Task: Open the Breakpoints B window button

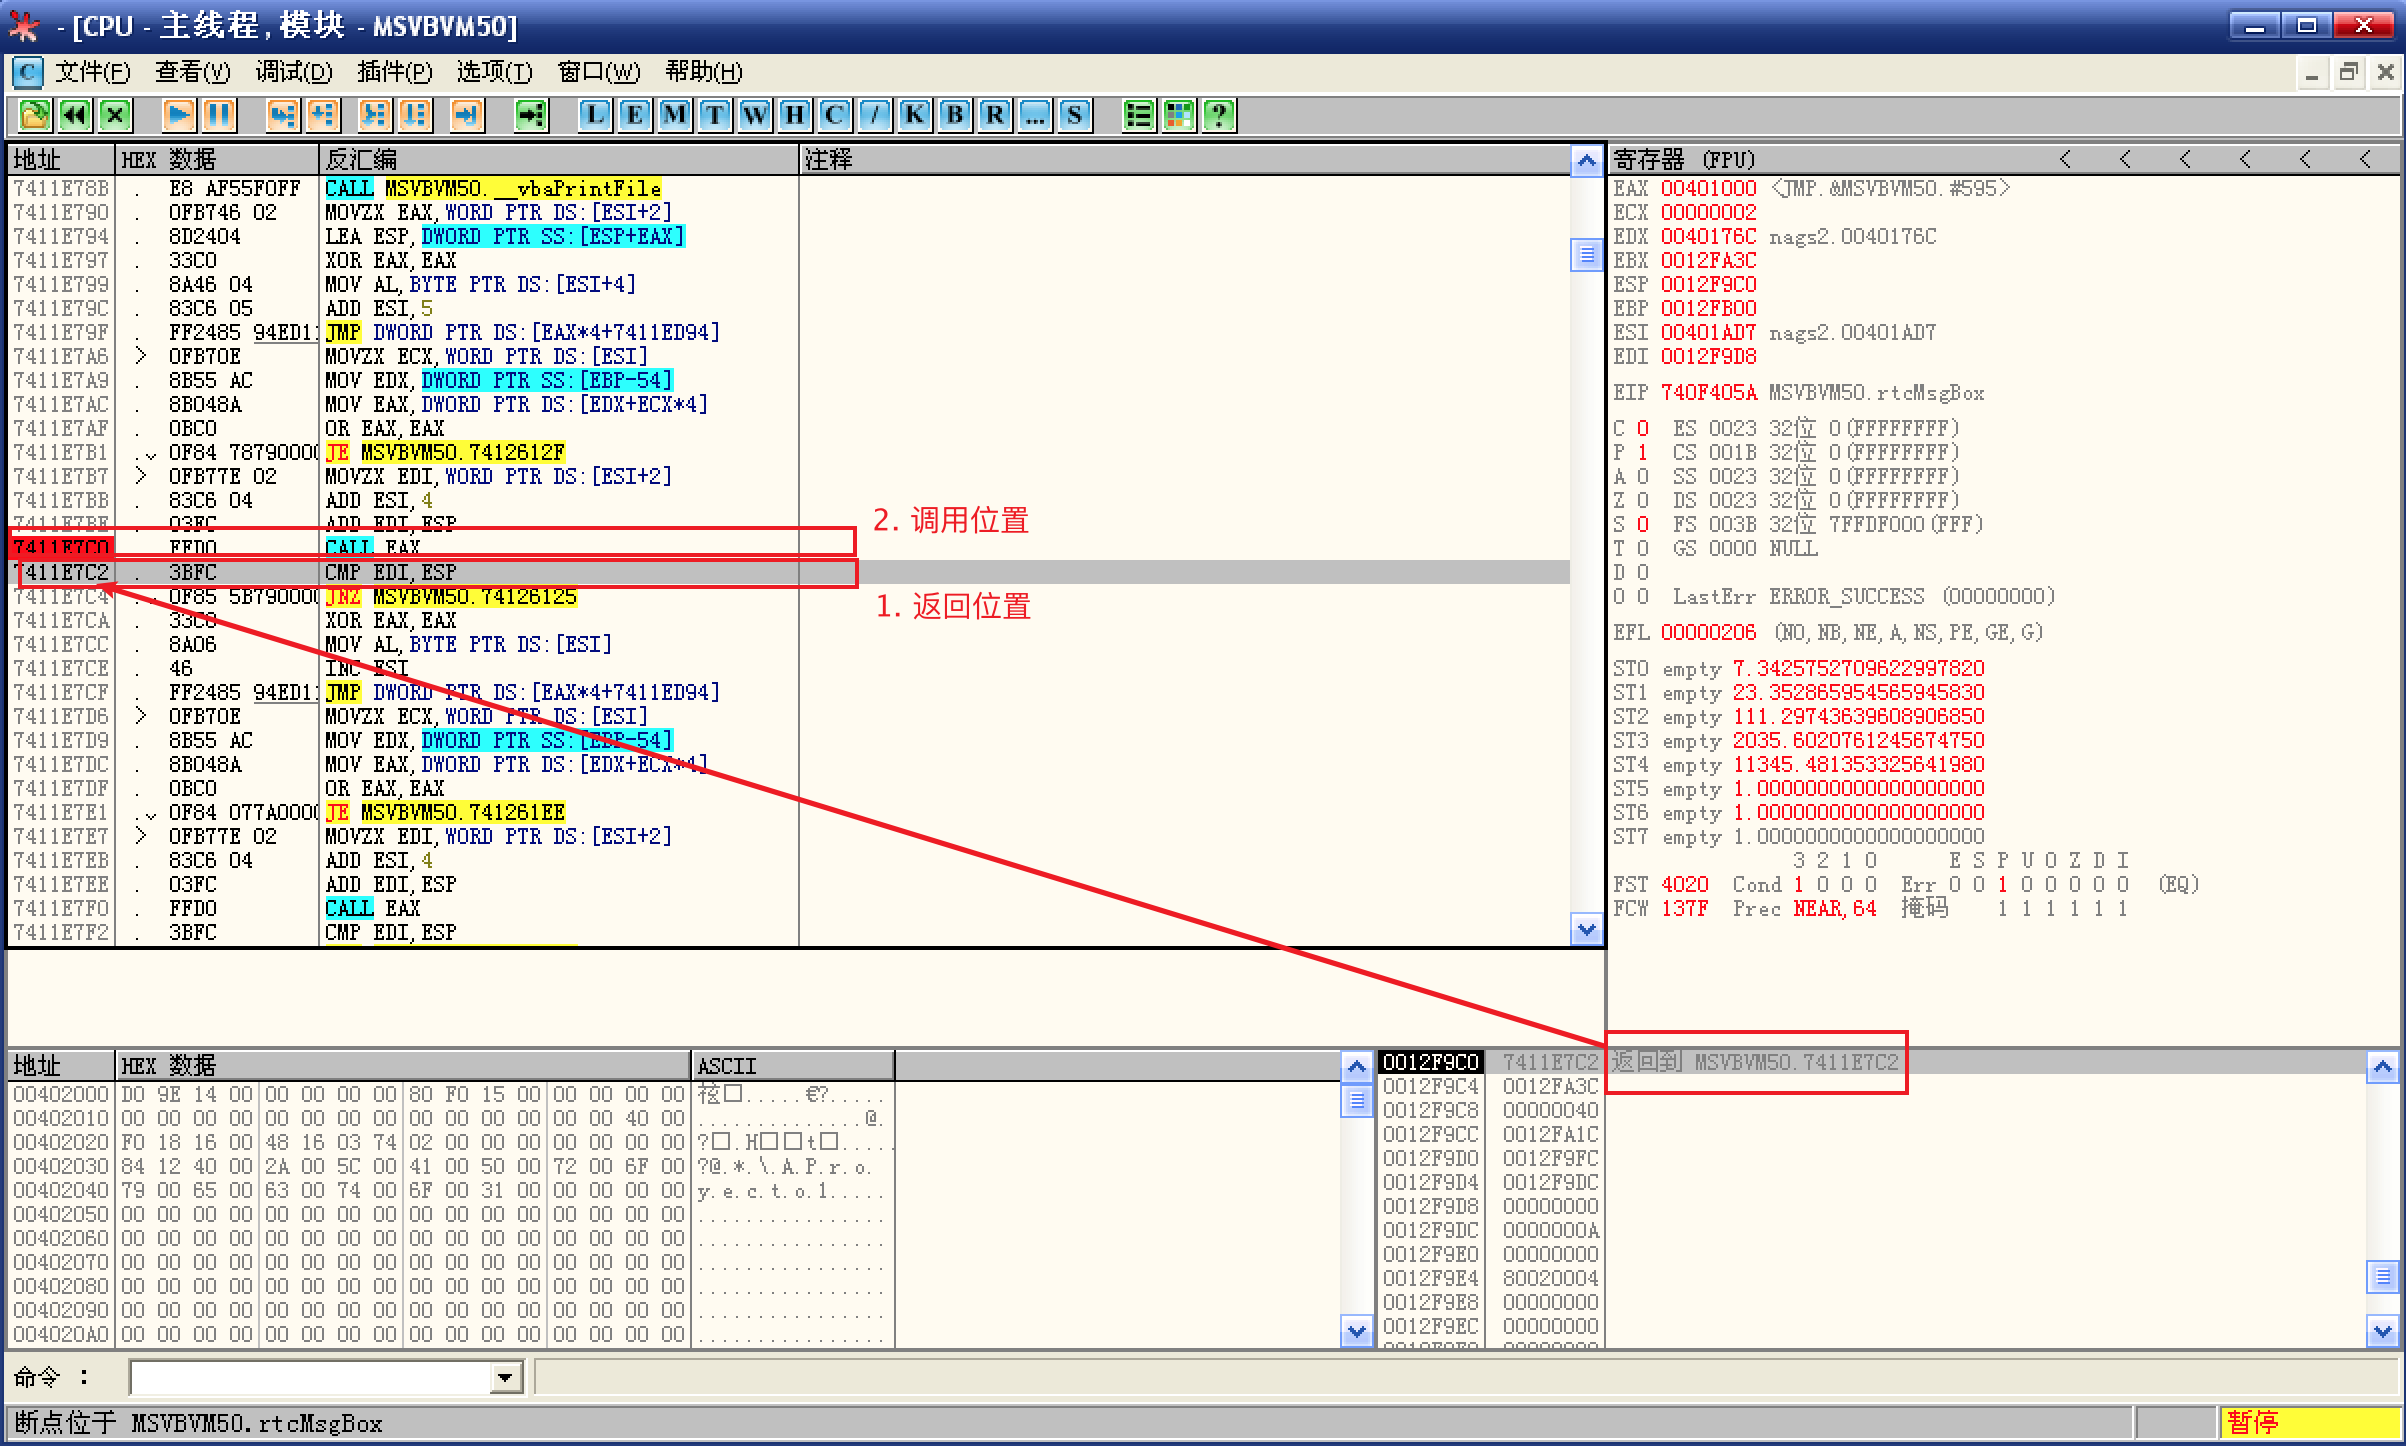Action: (955, 115)
